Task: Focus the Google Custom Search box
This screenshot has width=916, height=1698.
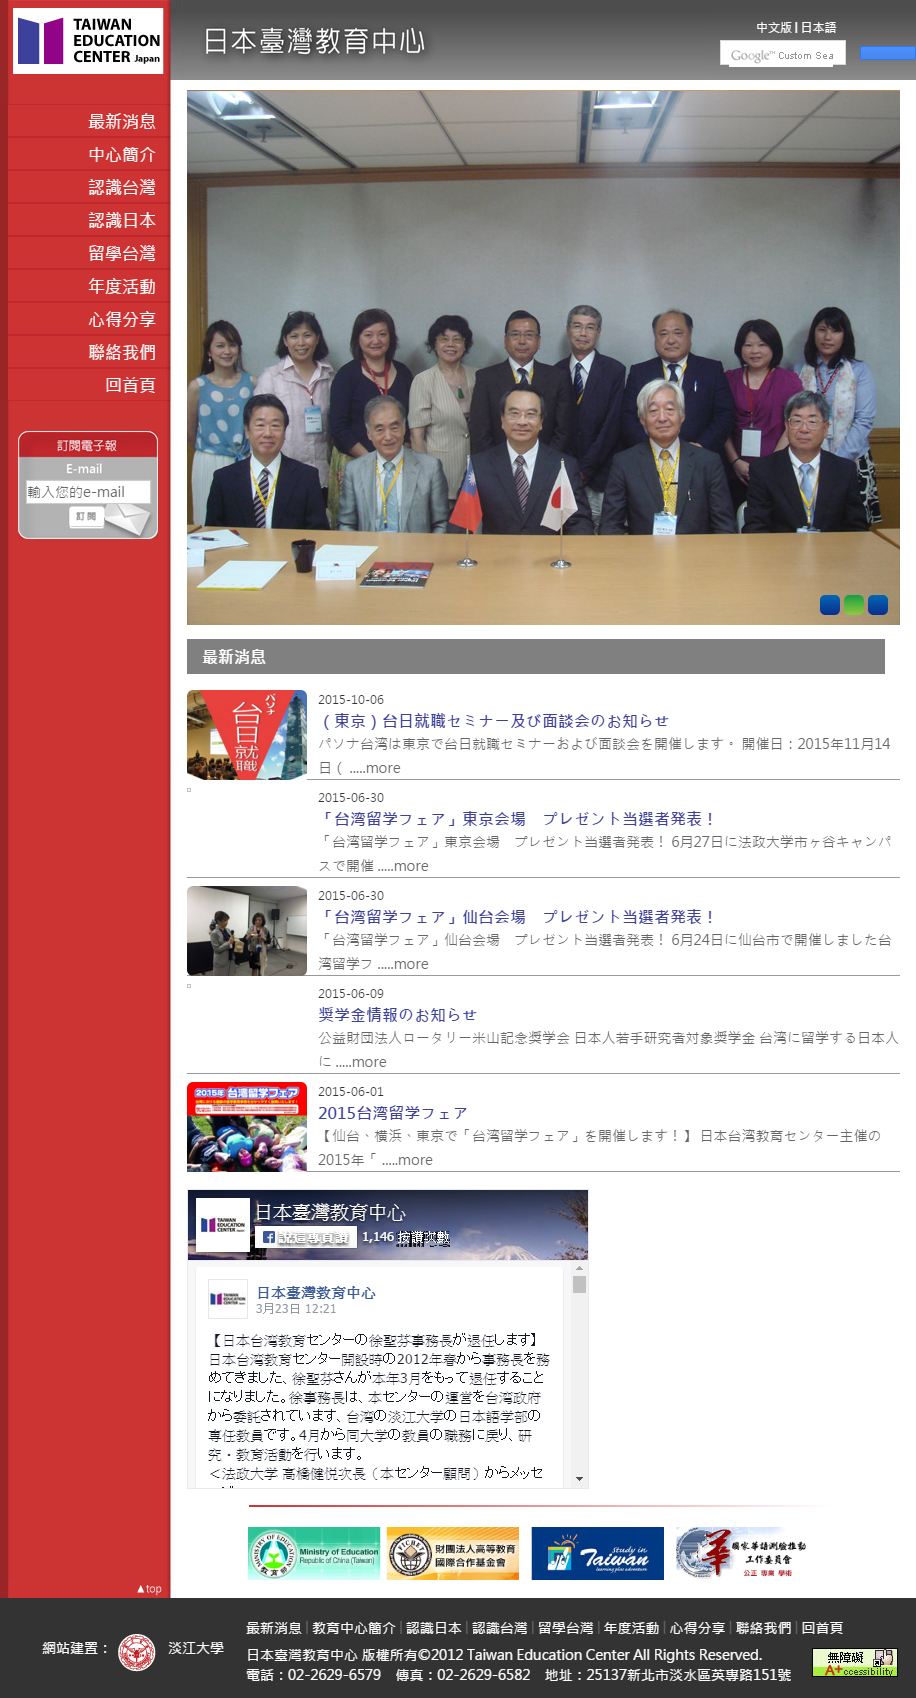Action: click(783, 54)
